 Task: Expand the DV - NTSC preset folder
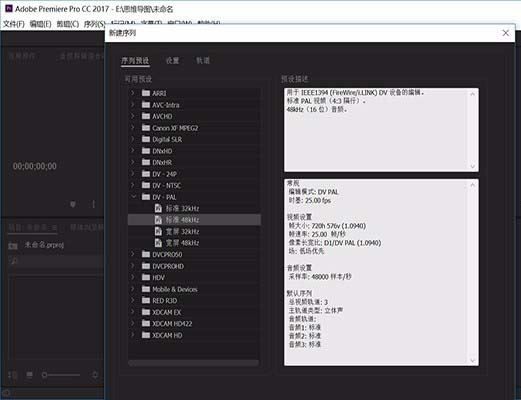133,185
